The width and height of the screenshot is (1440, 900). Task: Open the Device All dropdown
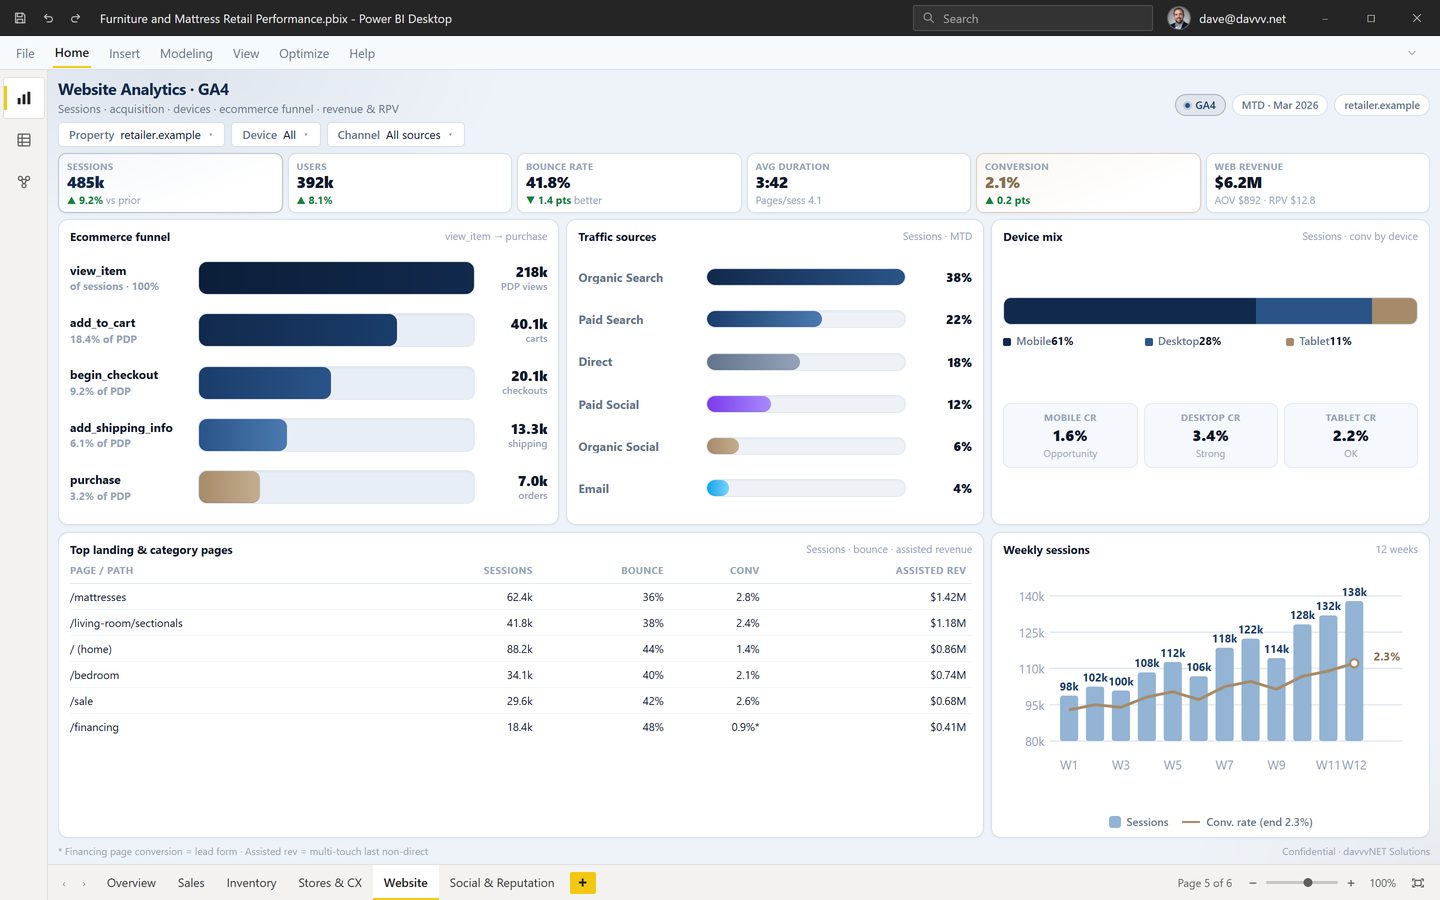click(275, 135)
